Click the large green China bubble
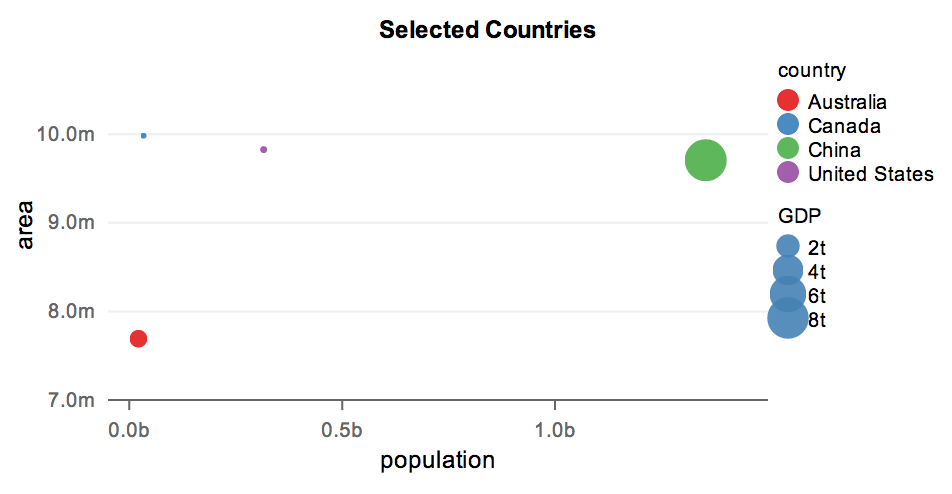Image resolution: width=952 pixels, height=494 pixels. pyautogui.click(x=705, y=160)
